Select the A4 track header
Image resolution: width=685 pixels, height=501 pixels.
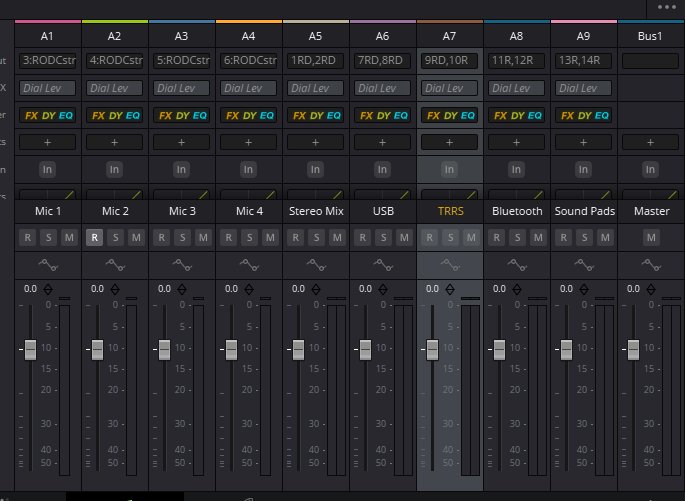[x=249, y=36]
